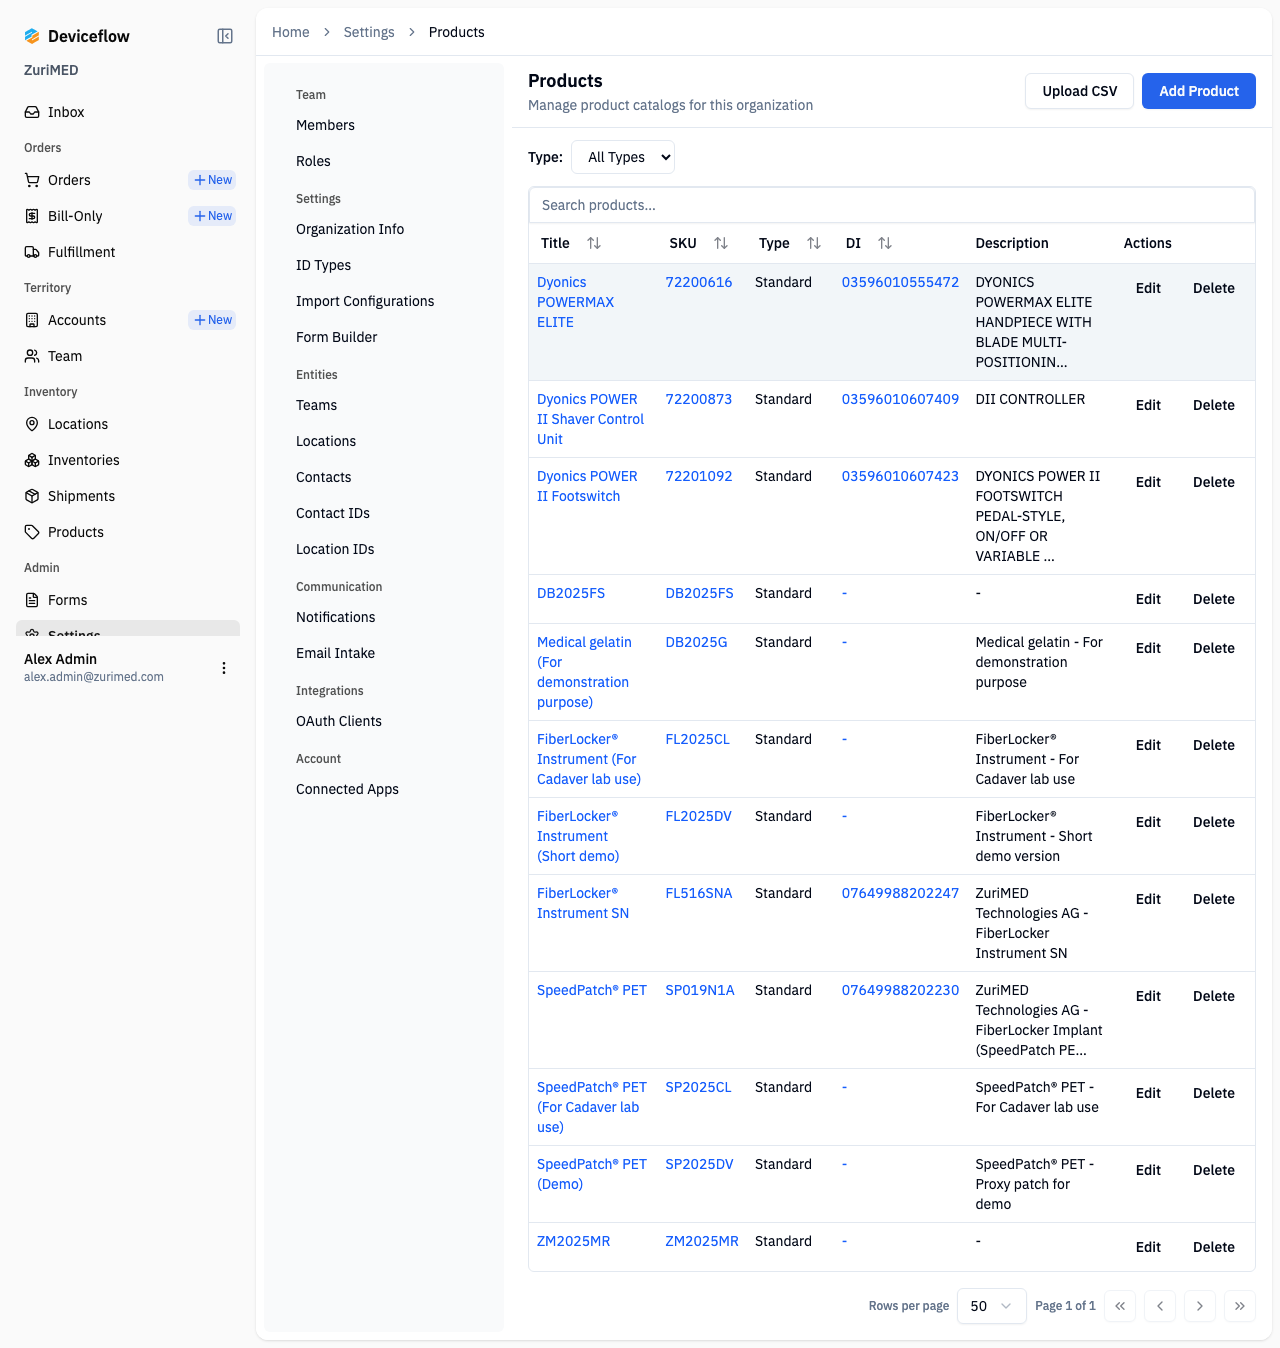Open user menu three-dot icon
The image size is (1280, 1348).
224,668
